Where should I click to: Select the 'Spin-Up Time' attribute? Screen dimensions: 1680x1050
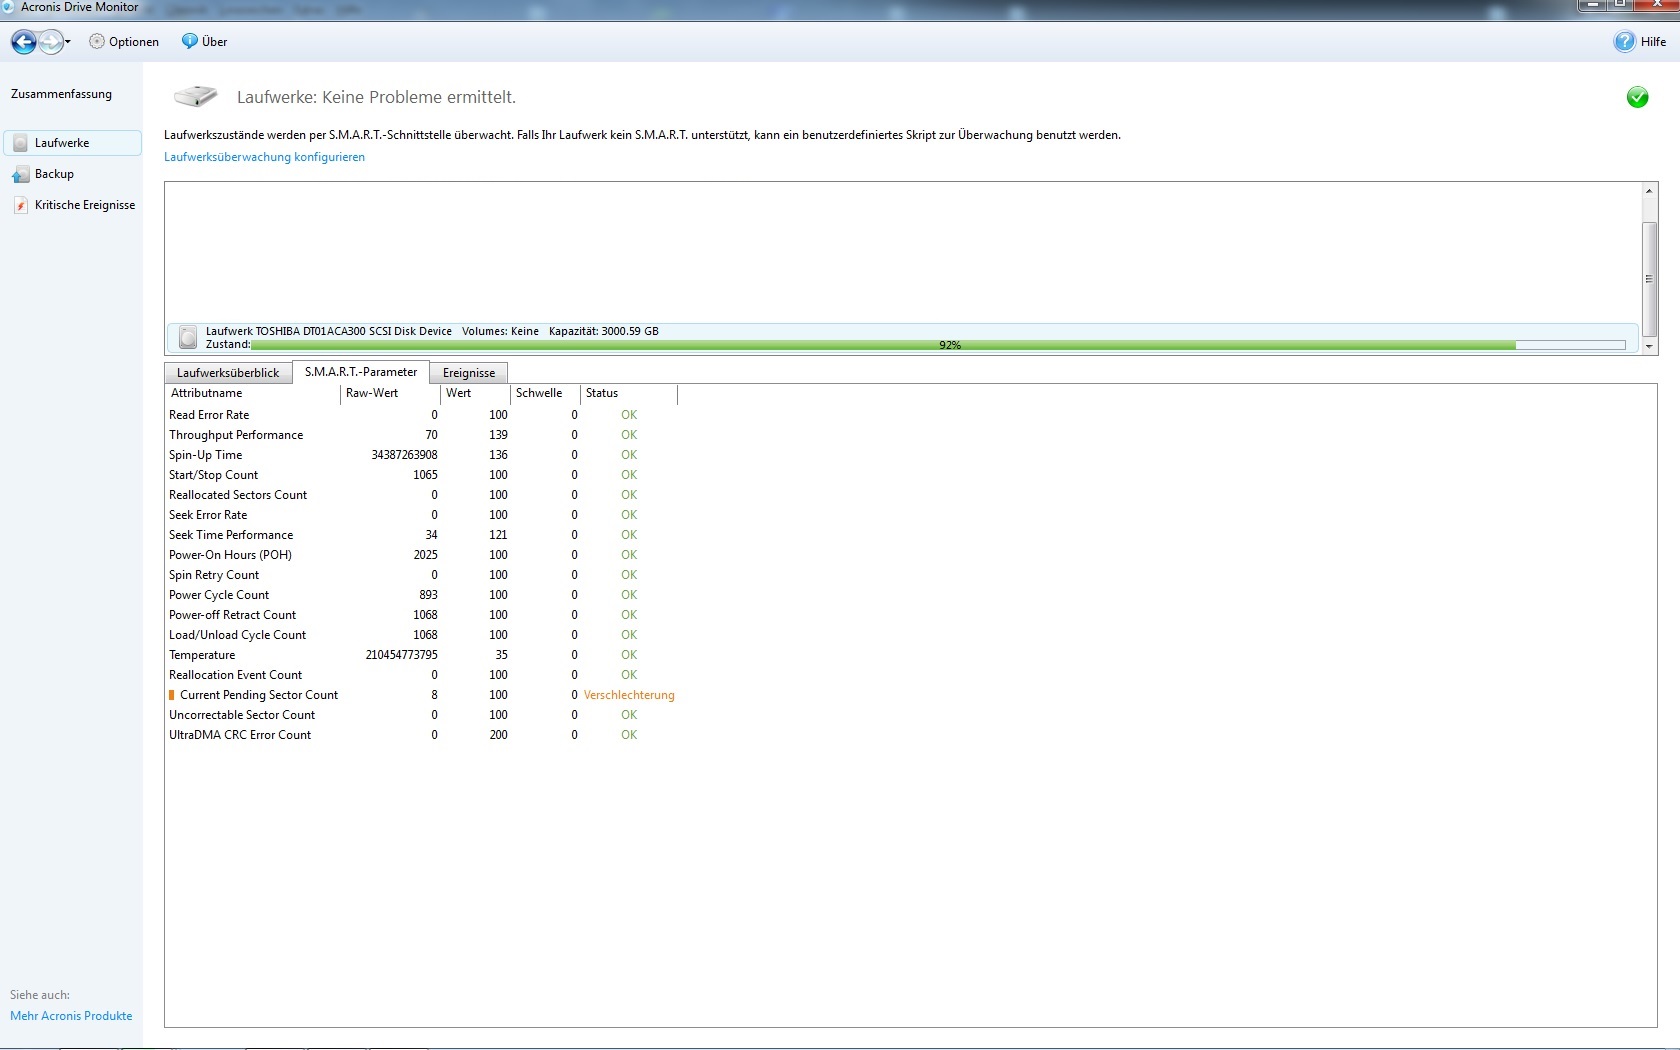(x=206, y=455)
